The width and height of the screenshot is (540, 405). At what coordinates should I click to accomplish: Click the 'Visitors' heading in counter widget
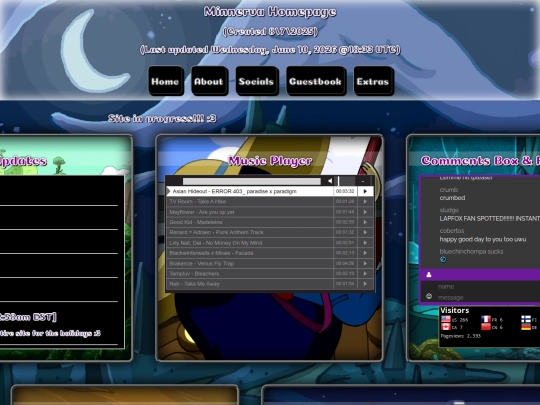coord(455,310)
